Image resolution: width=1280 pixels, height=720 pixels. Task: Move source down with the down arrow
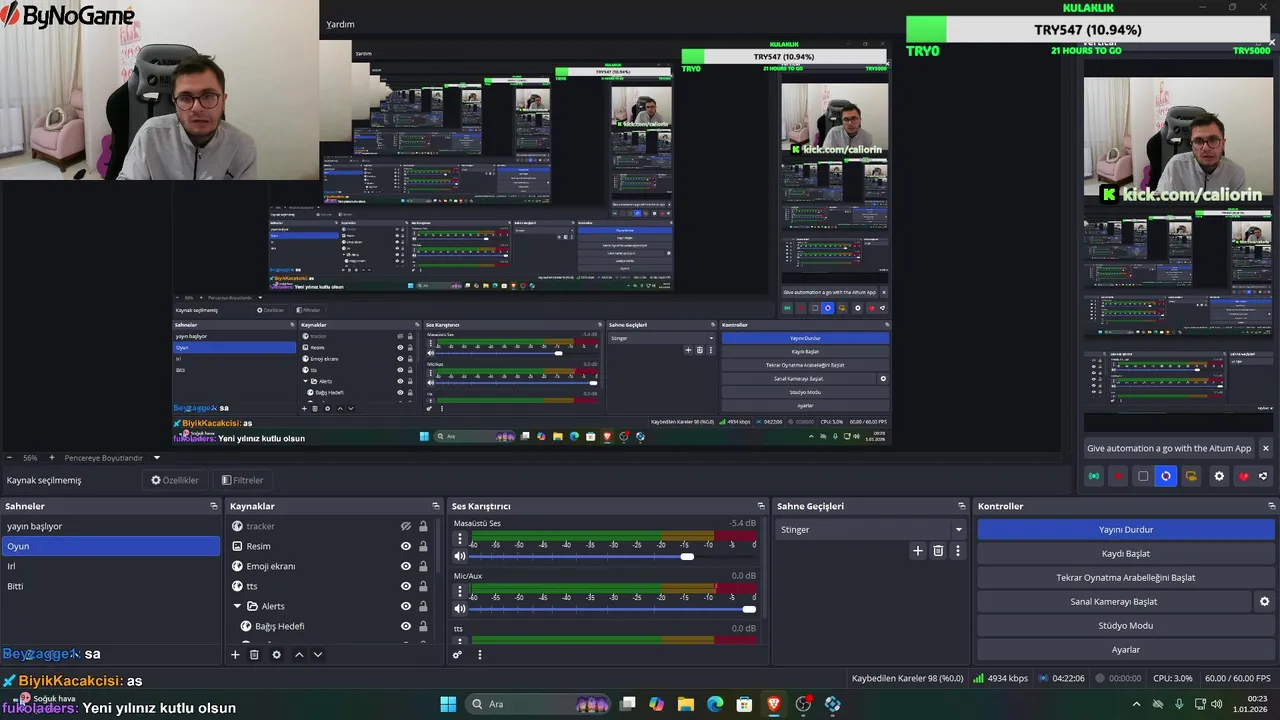[317, 655]
